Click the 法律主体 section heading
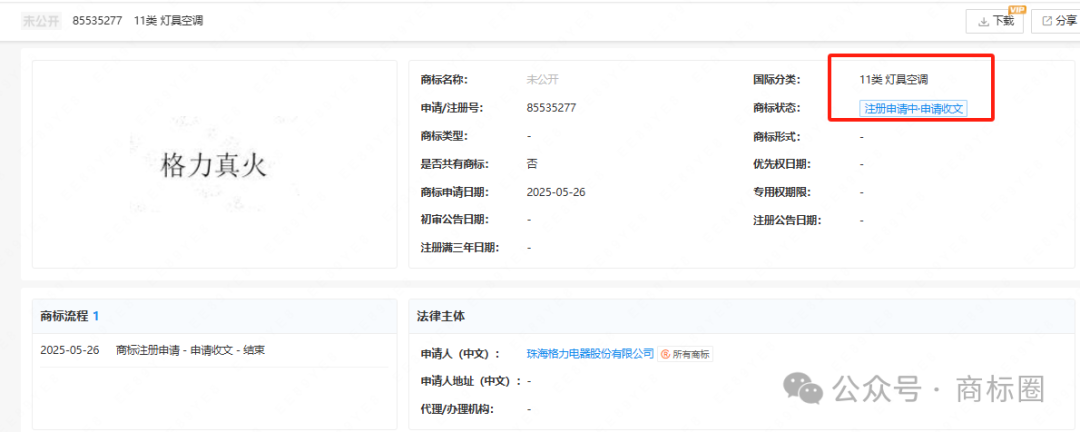This screenshot has height=432, width=1080. [x=441, y=316]
